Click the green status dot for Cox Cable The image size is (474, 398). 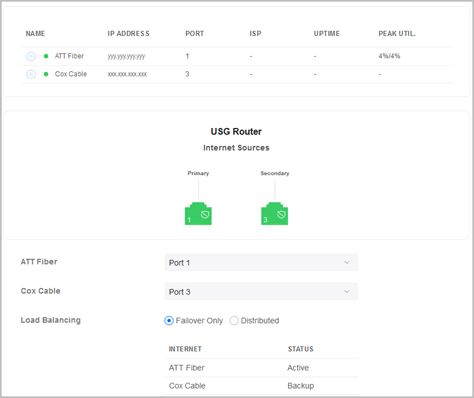click(x=46, y=74)
